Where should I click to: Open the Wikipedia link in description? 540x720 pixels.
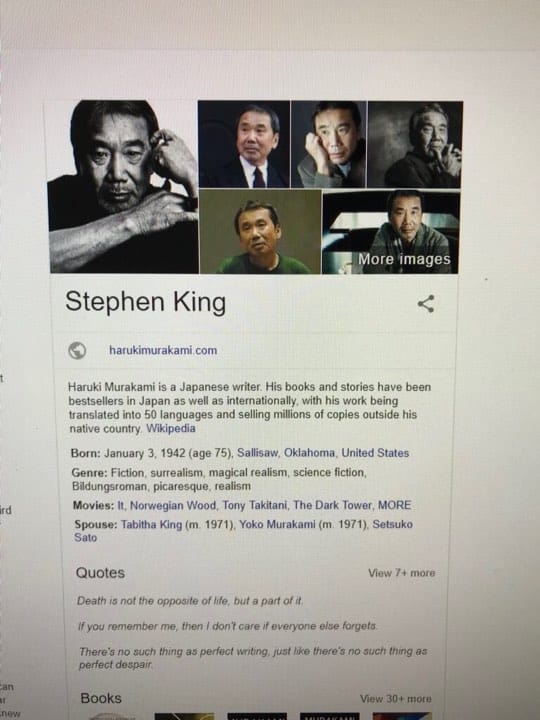(171, 428)
